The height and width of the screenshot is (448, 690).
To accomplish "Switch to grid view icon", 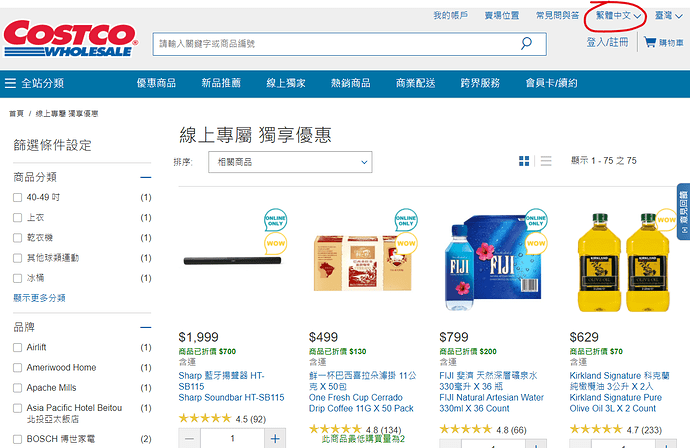I will [x=524, y=161].
